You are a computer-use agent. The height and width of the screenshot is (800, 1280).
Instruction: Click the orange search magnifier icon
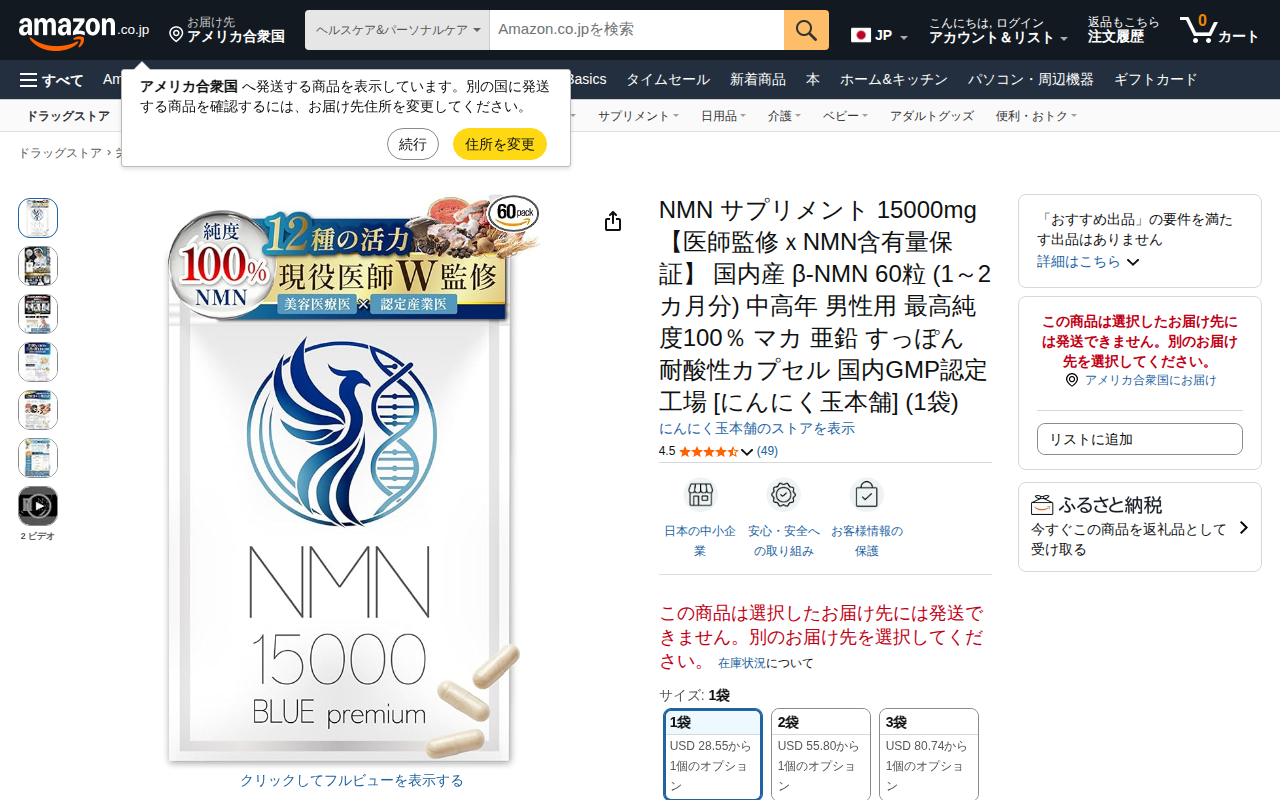click(806, 30)
